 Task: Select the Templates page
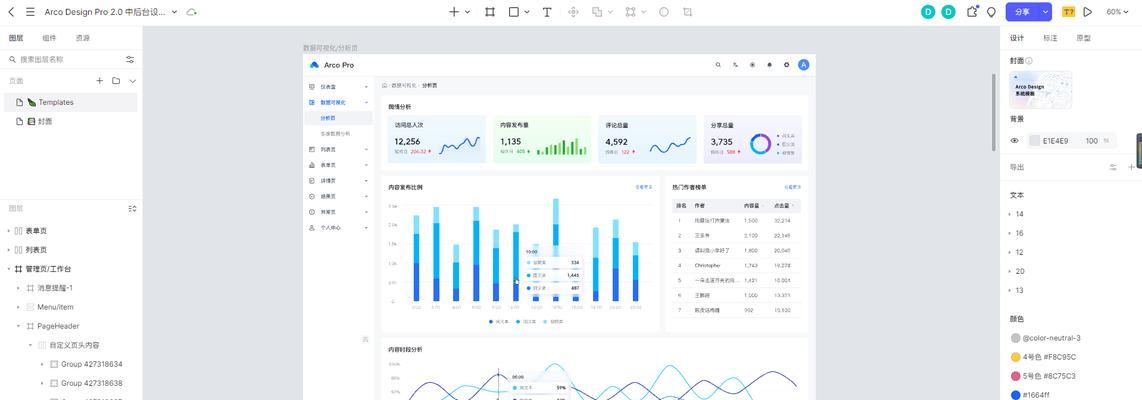tap(70, 103)
